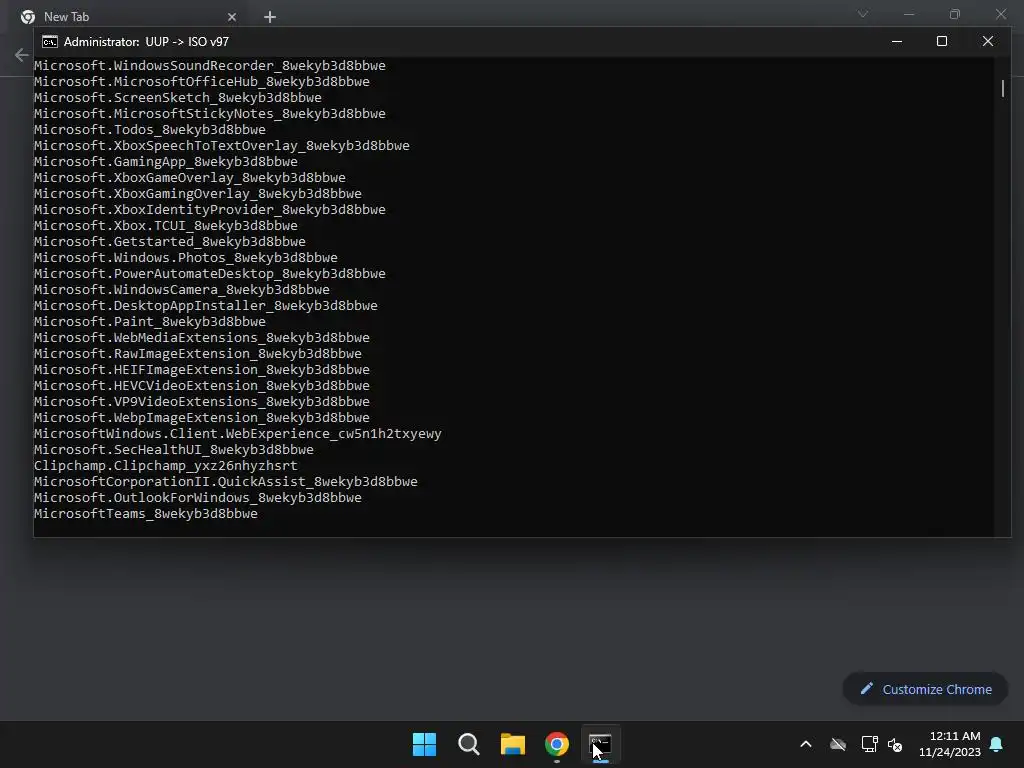The width and height of the screenshot is (1024, 768).
Task: Click the Microsoft.PowerAutomateDesktop_8wekyb3d8bbwe line
Action: pos(210,274)
